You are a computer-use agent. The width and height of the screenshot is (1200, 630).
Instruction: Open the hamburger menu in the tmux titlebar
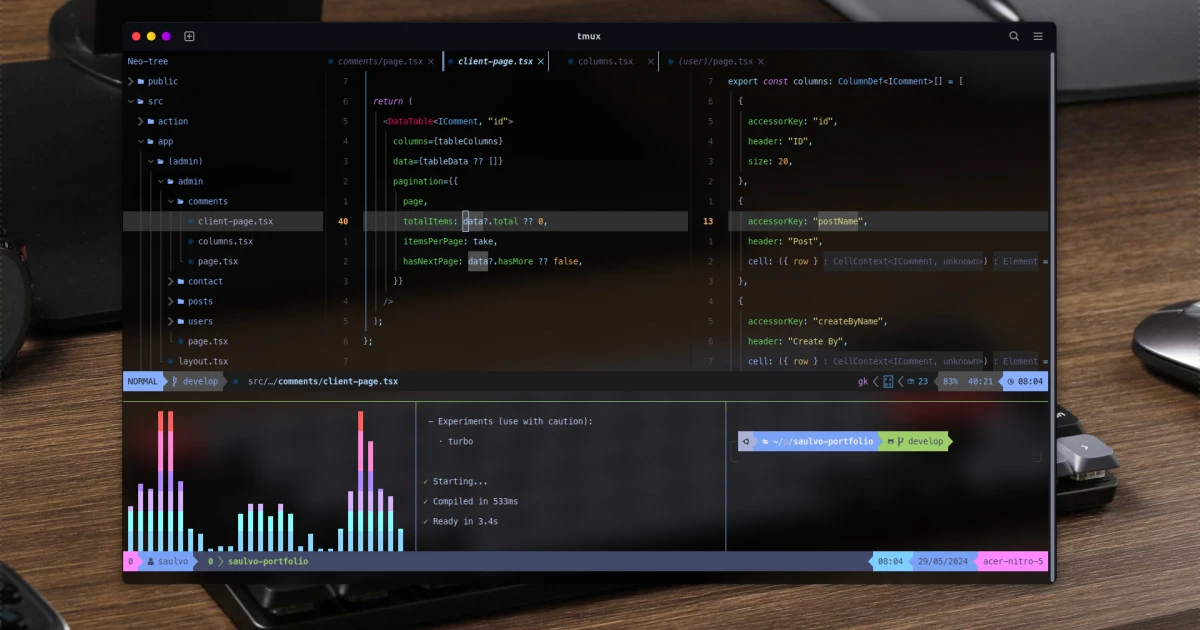(x=1038, y=35)
